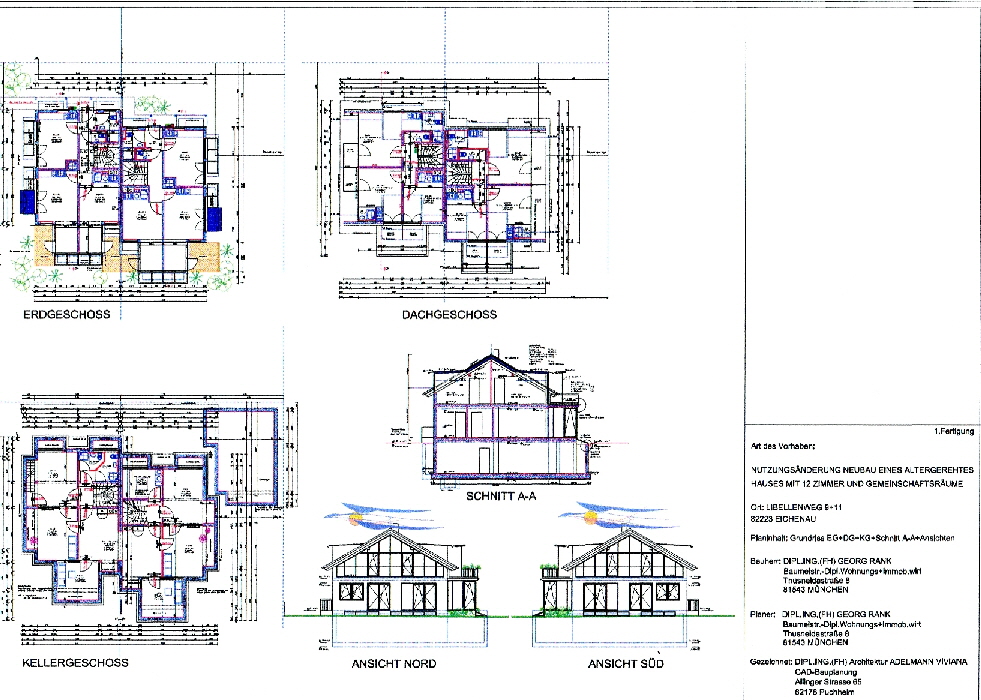
Task: Click the ANSICHT SÜD caption
Action: 626,664
